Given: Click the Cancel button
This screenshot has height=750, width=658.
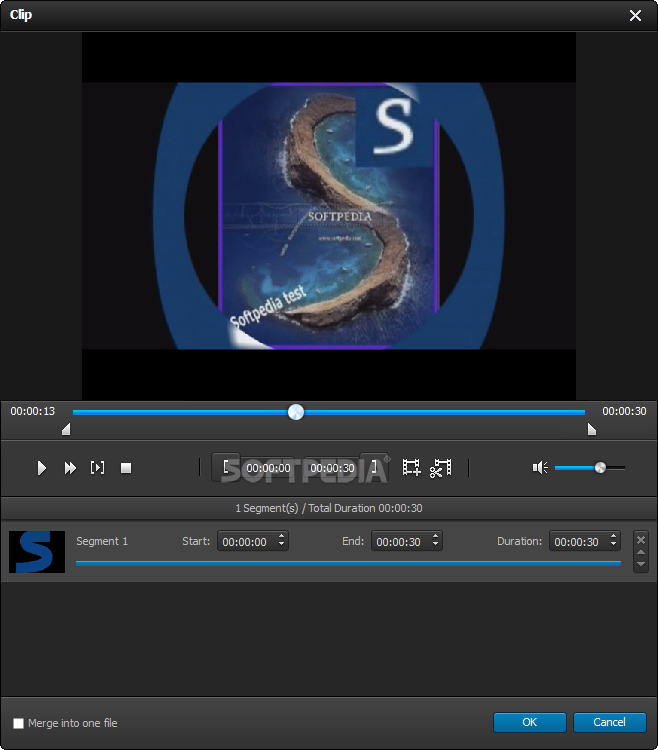Looking at the screenshot, I should (610, 722).
